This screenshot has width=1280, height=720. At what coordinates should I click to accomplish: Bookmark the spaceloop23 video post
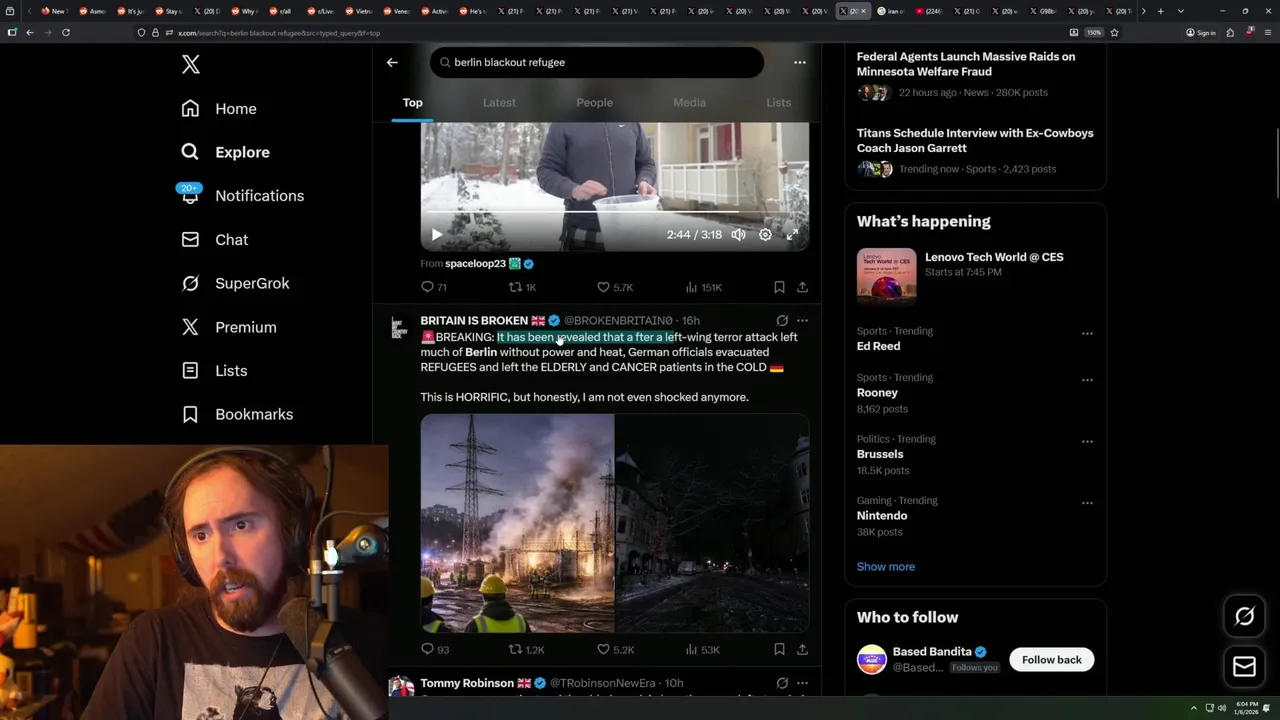tap(779, 287)
